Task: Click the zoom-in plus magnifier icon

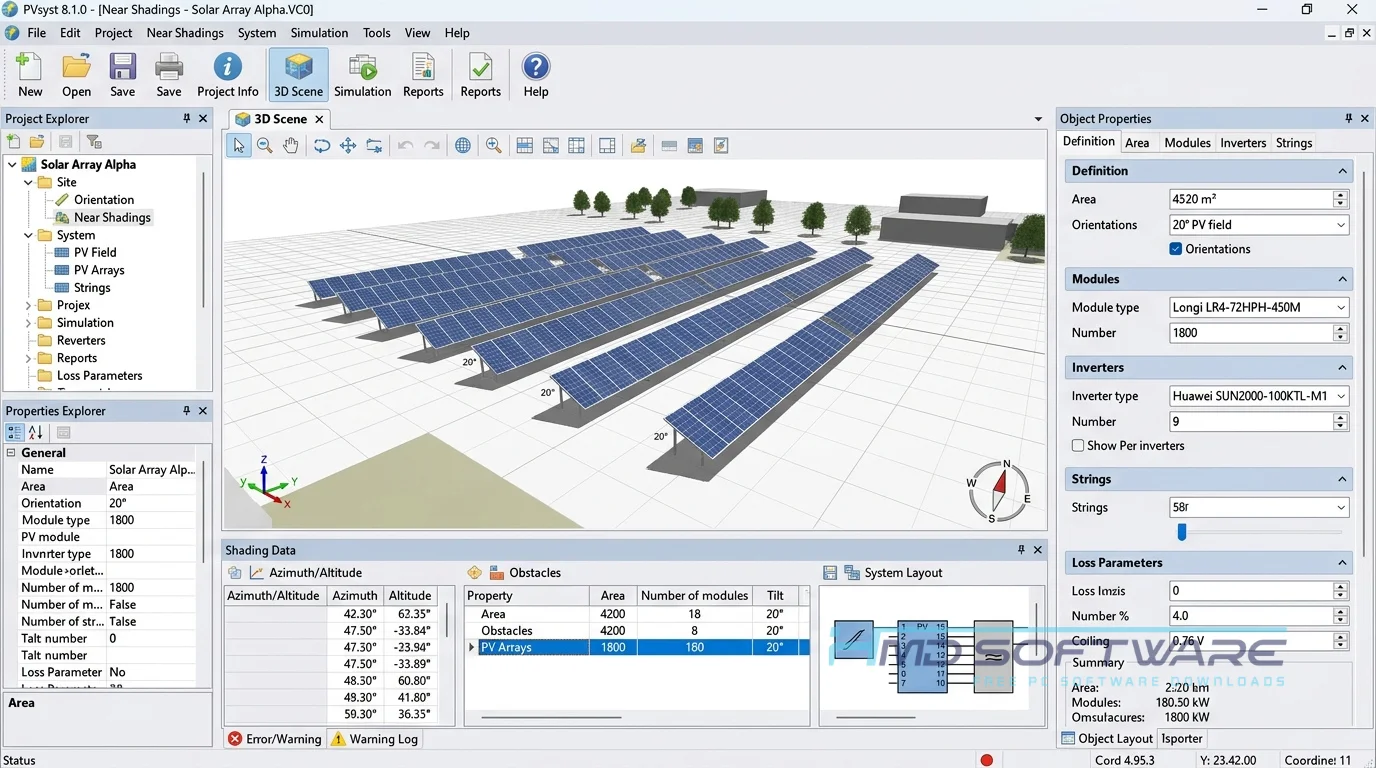Action: 493,145
